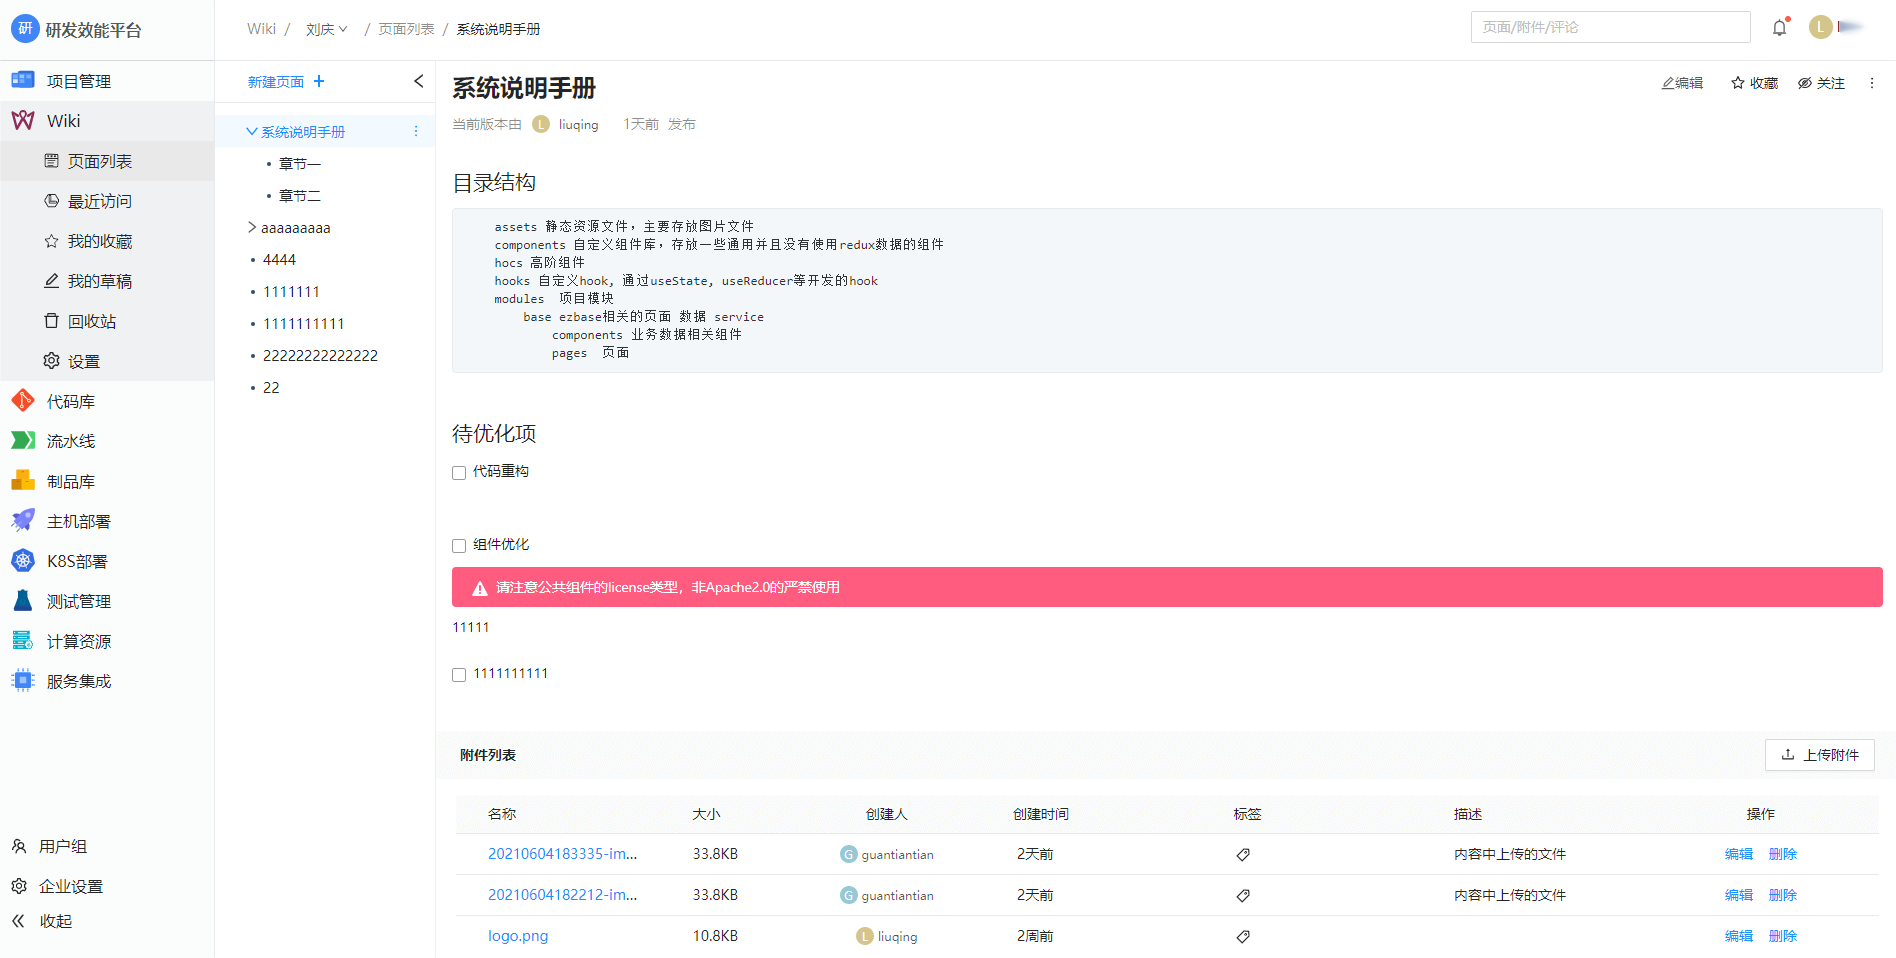This screenshot has height=958, width=1896.
Task: Open the 刘庆 breadcrumb dropdown
Action: coord(326,29)
